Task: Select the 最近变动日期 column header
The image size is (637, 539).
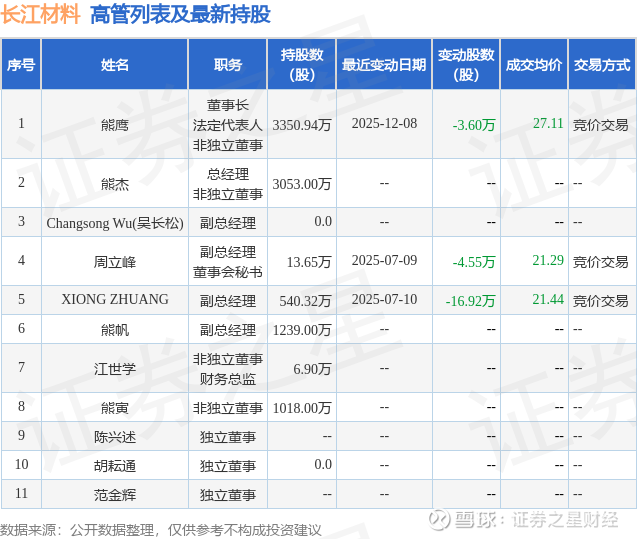Action: (x=384, y=65)
